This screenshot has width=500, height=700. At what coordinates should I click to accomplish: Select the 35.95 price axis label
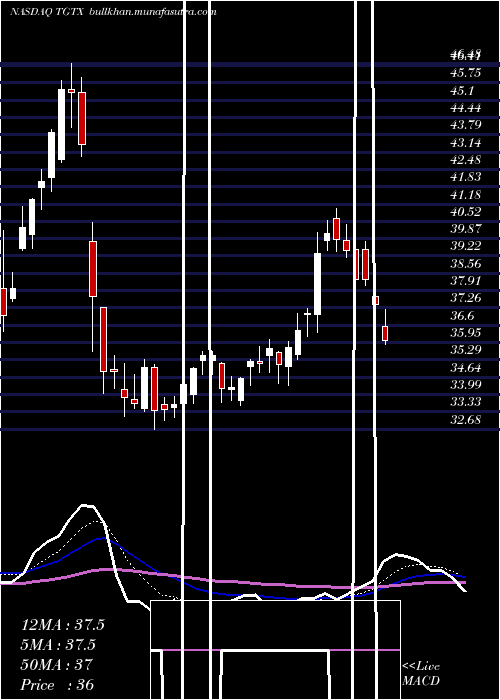[466, 333]
